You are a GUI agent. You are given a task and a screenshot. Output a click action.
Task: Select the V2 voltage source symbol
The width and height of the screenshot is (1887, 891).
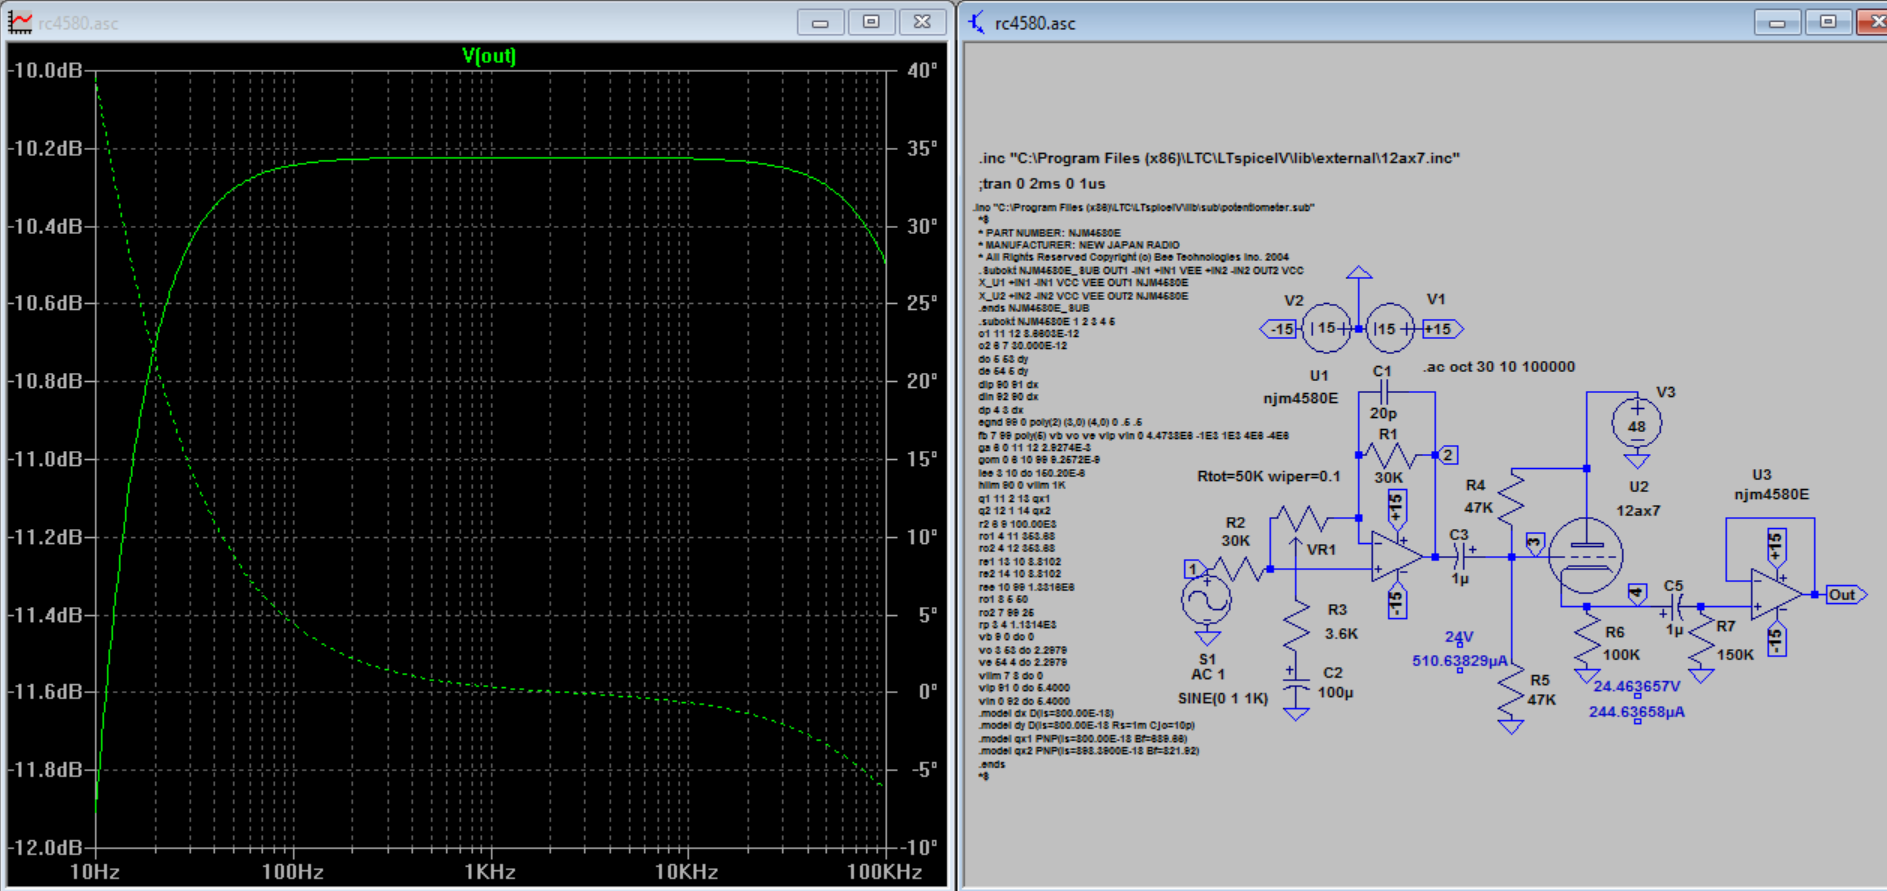click(1327, 328)
